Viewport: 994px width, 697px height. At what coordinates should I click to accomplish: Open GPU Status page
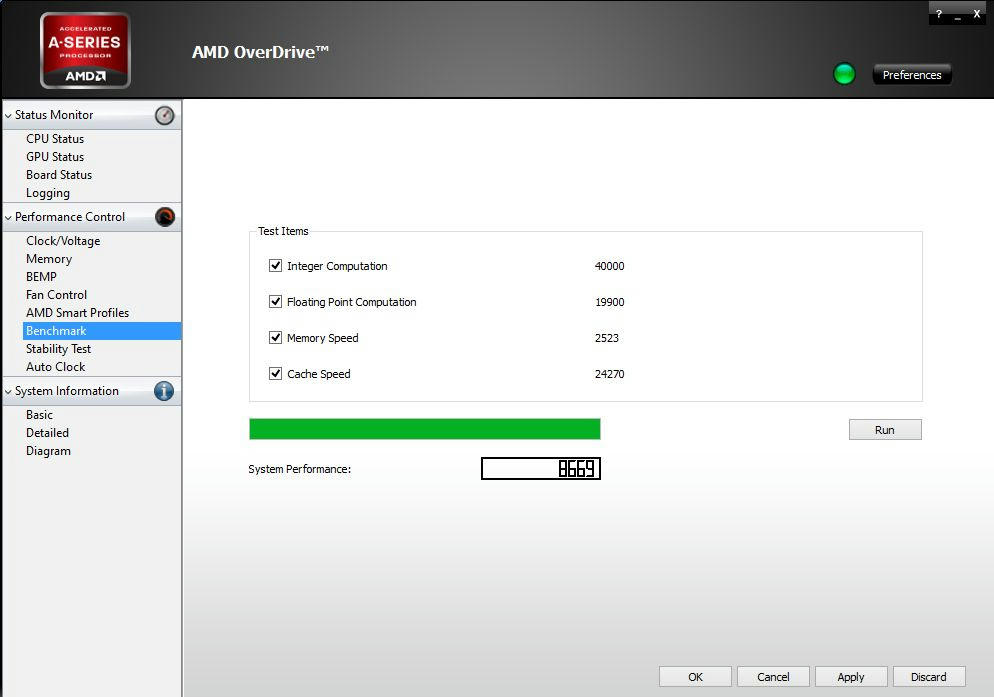55,157
